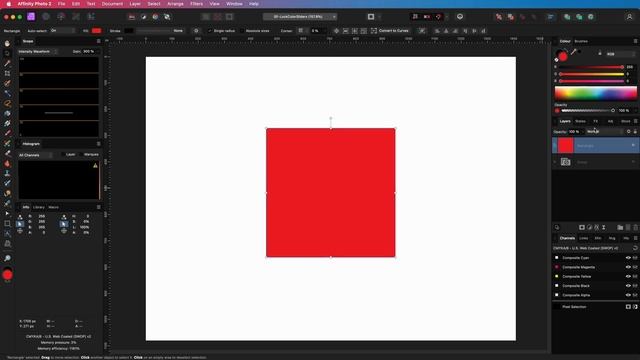This screenshot has height=360, width=640.
Task: Open the All Channels histogram dropdown
Action: tap(36, 155)
